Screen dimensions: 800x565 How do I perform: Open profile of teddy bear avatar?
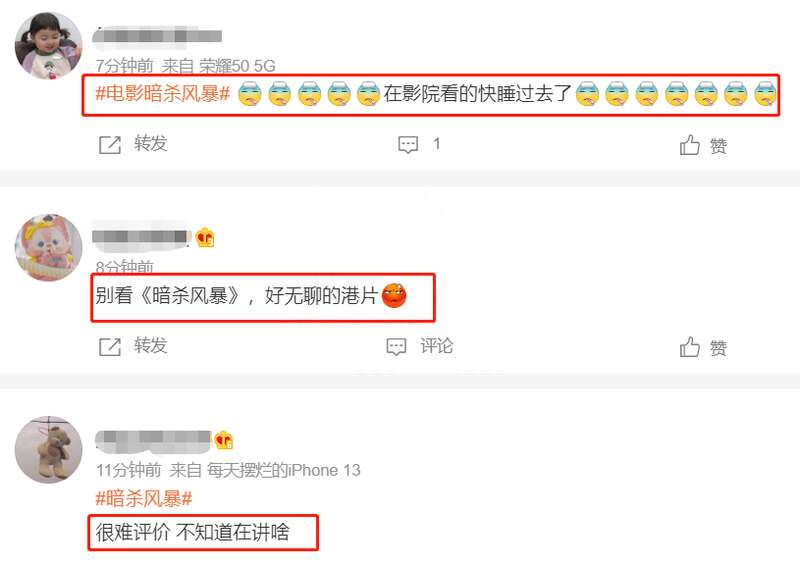[x=48, y=450]
